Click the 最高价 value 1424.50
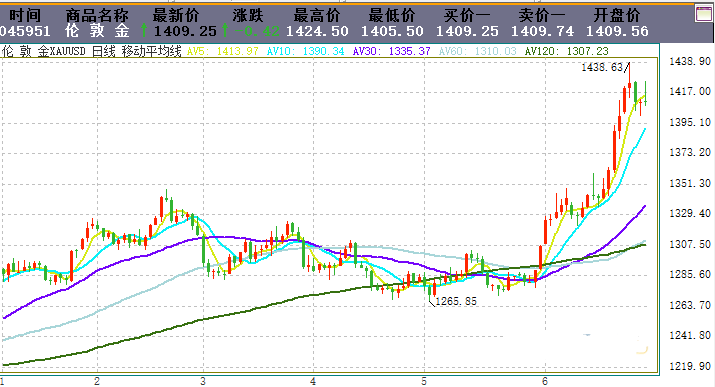The width and height of the screenshot is (715, 387). tap(317, 31)
